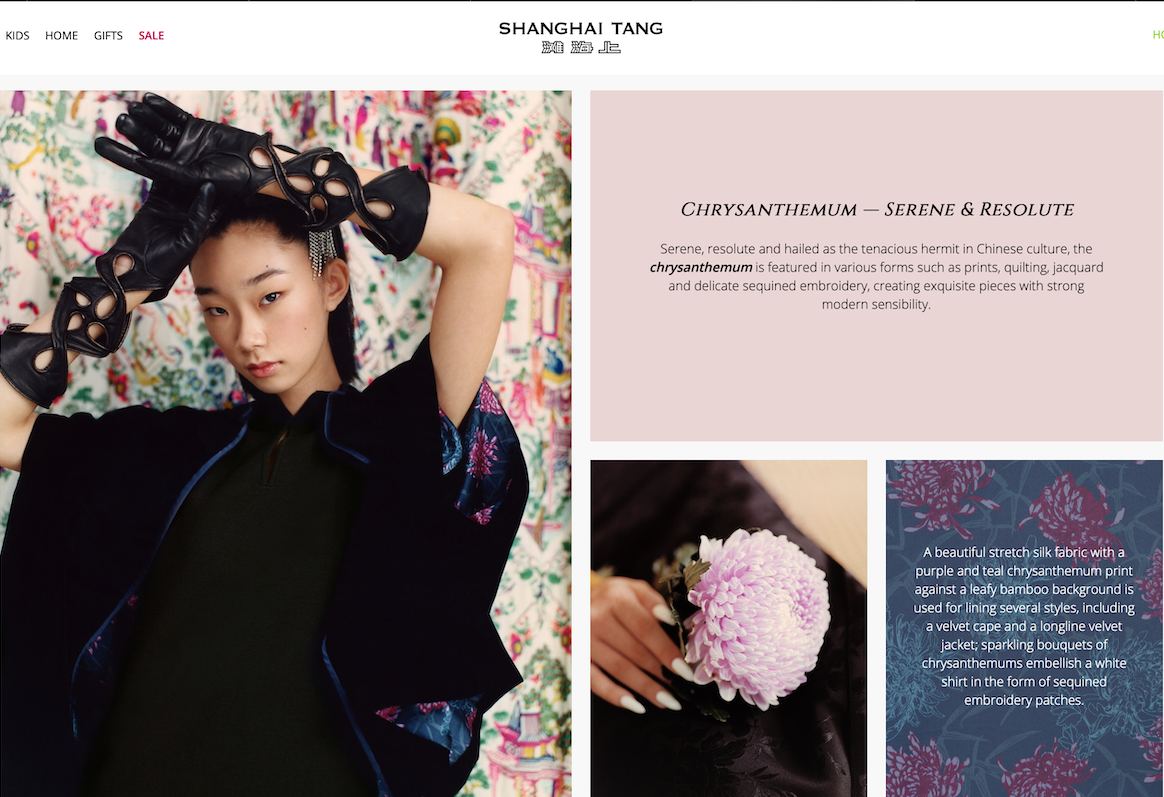Open the pink chrysanthemum flower photo
The height and width of the screenshot is (797, 1164).
(x=728, y=629)
